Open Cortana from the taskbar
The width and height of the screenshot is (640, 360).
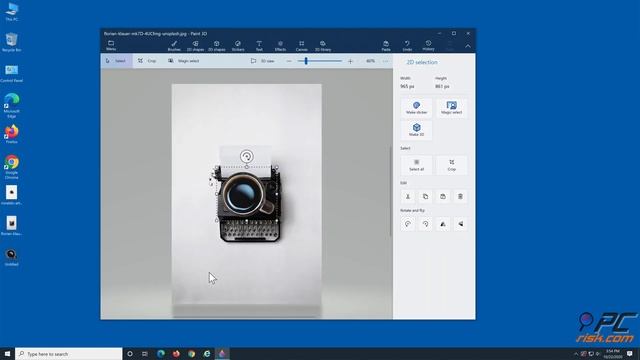(130, 353)
